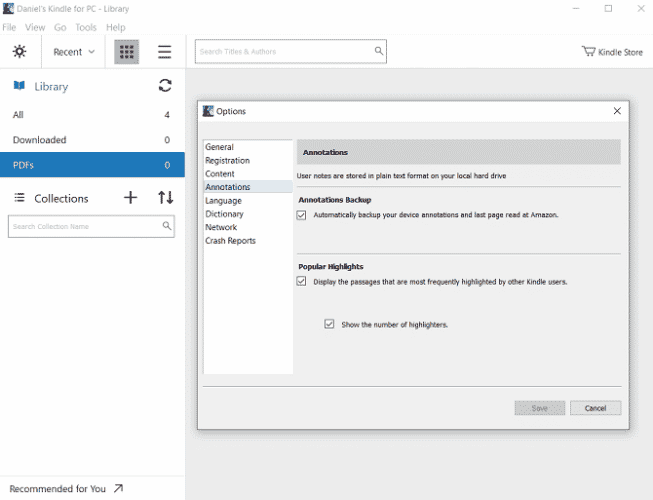Click the Cancel button in Options

[595, 408]
